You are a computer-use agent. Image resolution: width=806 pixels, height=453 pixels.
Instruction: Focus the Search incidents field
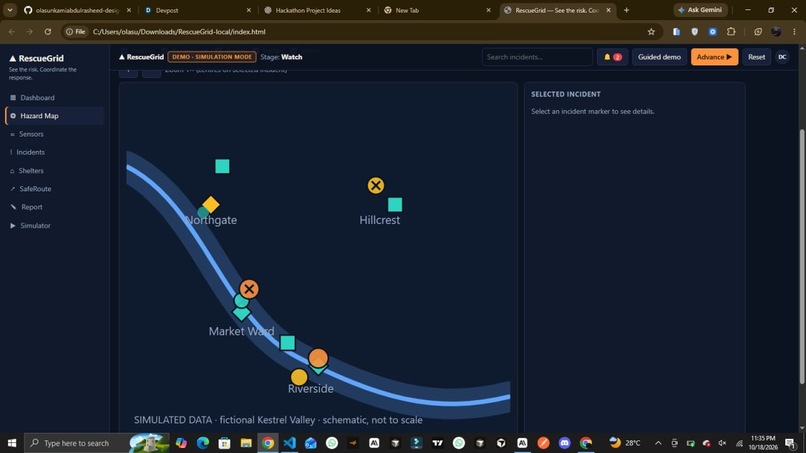(x=537, y=57)
